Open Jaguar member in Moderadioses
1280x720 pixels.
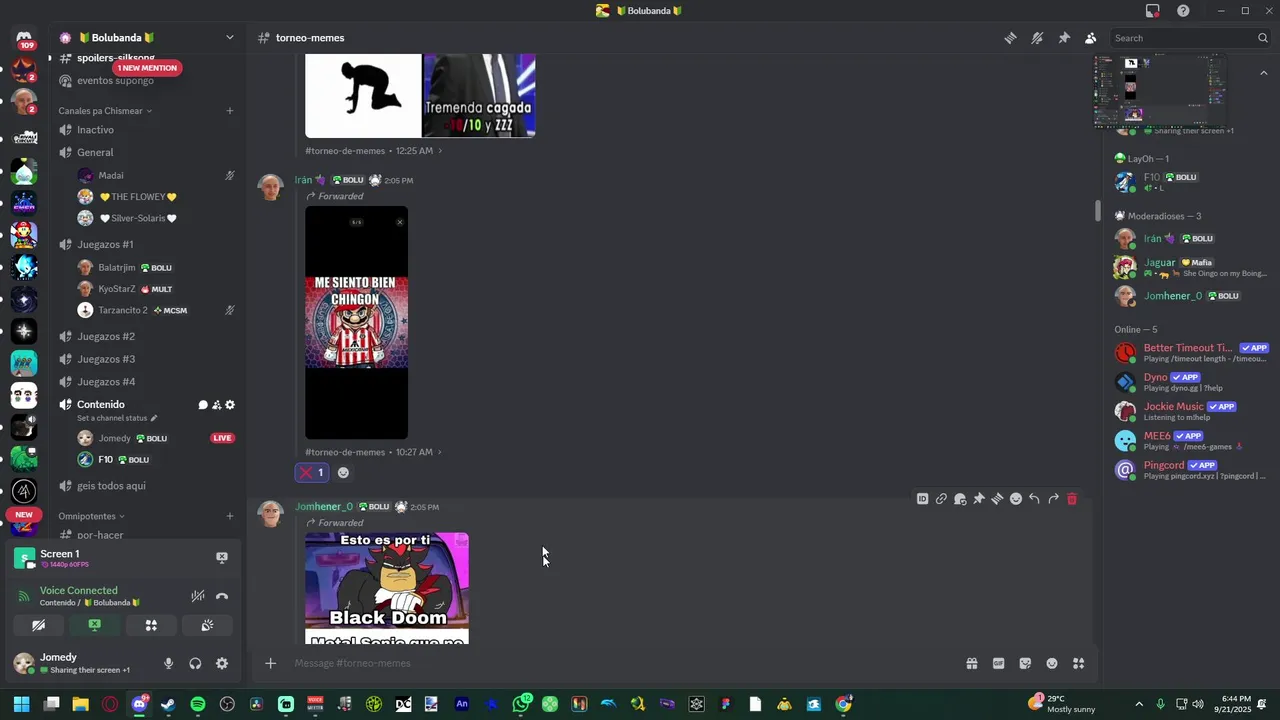point(1190,267)
